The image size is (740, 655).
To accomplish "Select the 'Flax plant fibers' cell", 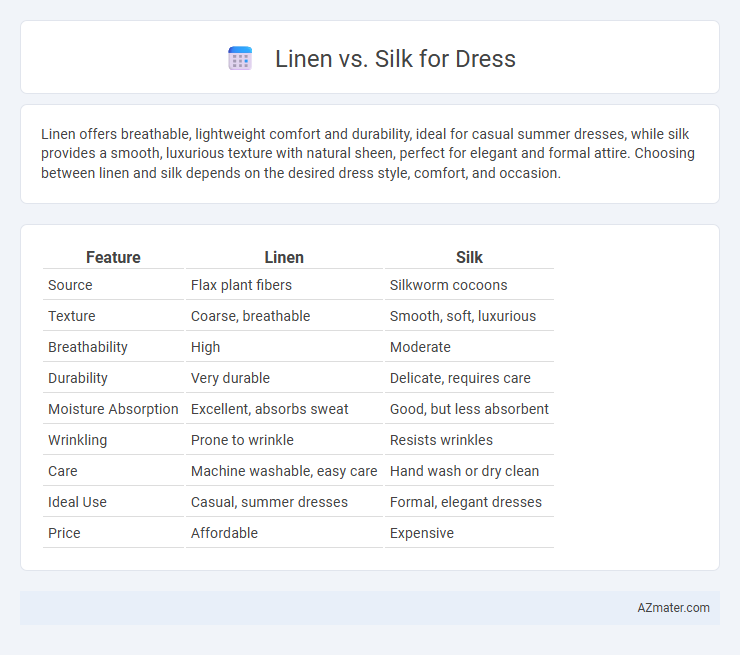I will (x=284, y=285).
